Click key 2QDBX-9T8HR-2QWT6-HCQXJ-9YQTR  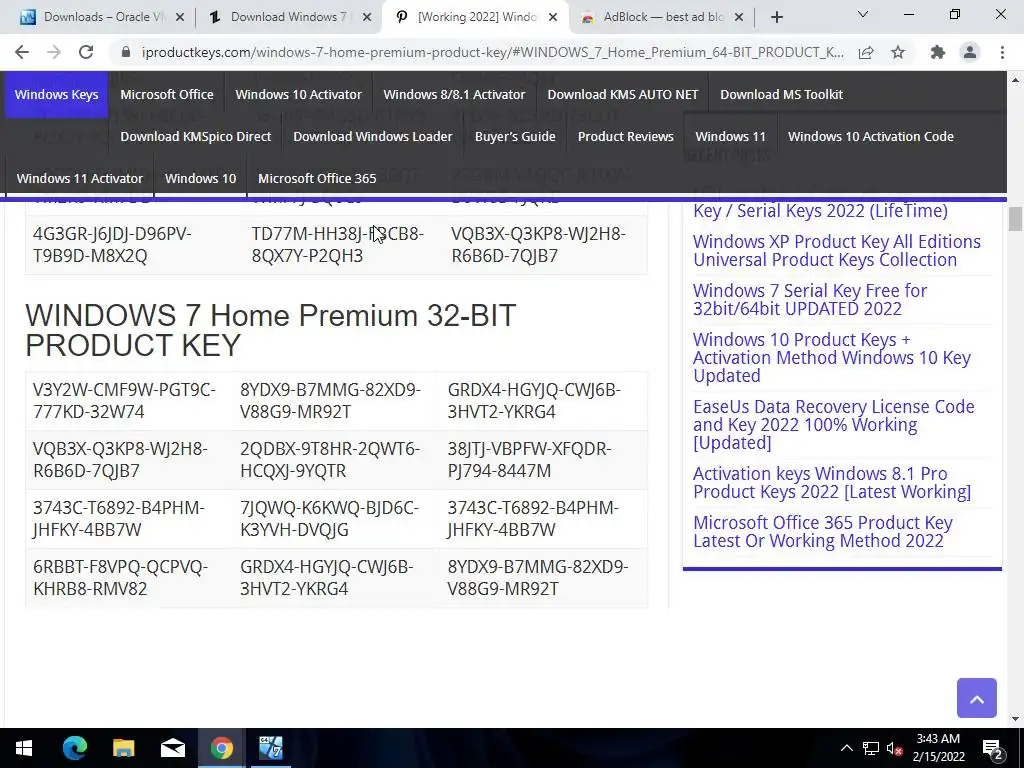(330, 460)
